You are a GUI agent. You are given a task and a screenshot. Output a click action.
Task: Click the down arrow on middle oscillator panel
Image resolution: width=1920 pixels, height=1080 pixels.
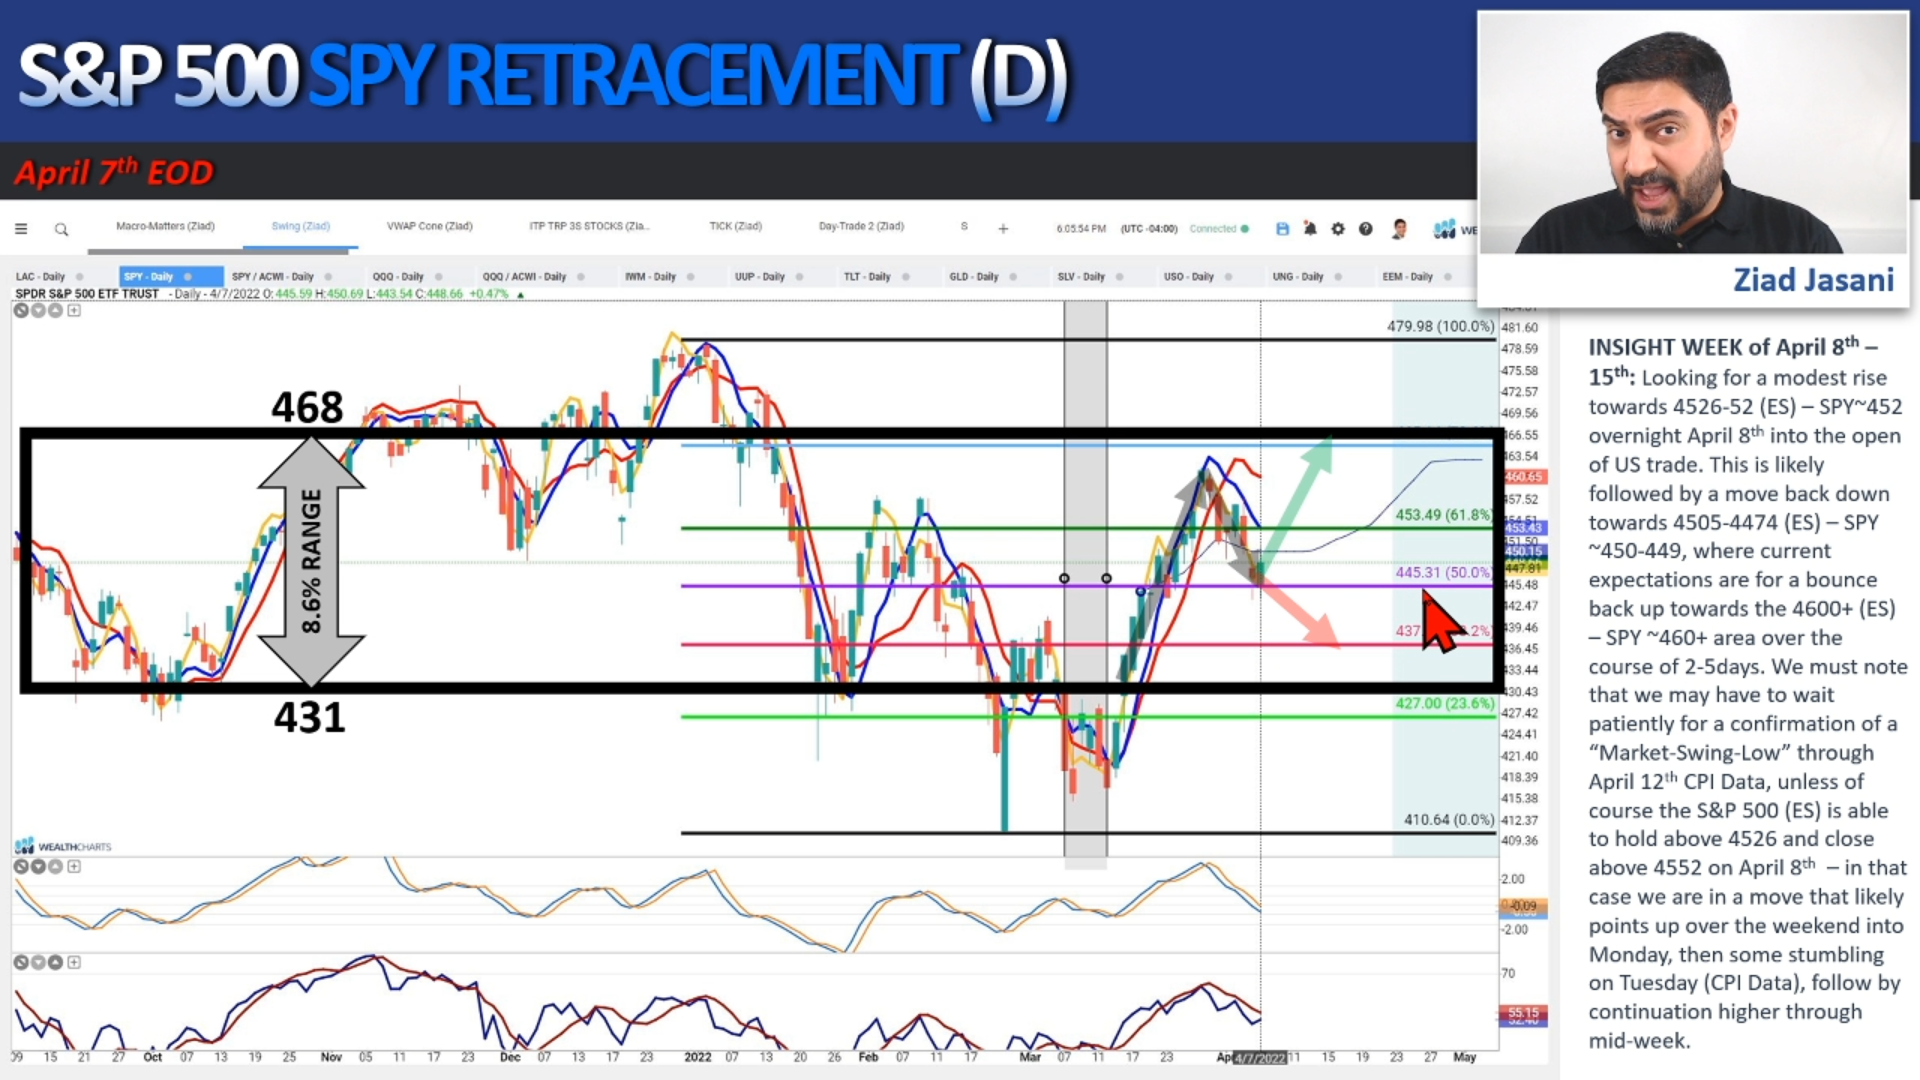pyautogui.click(x=38, y=866)
